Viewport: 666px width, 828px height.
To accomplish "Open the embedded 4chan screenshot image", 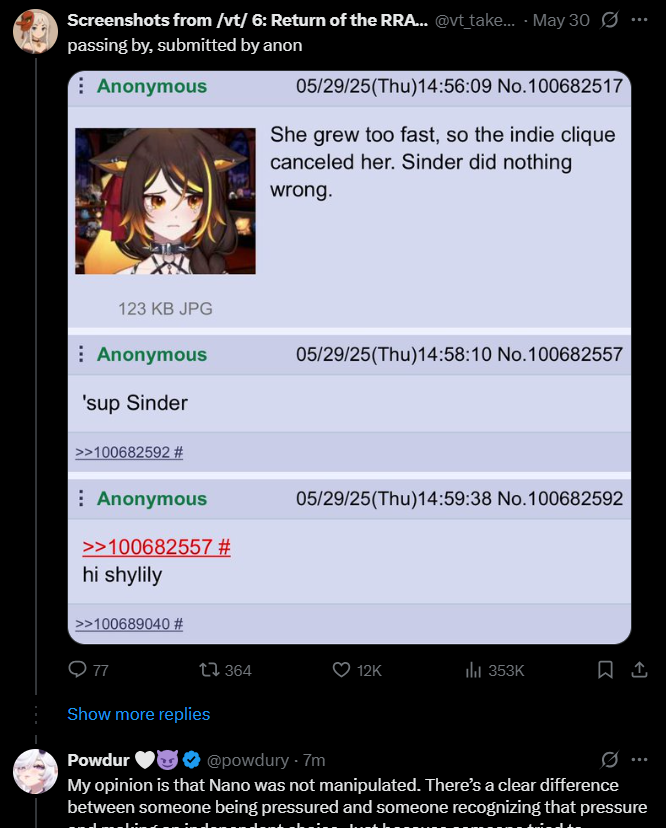I will pos(349,357).
